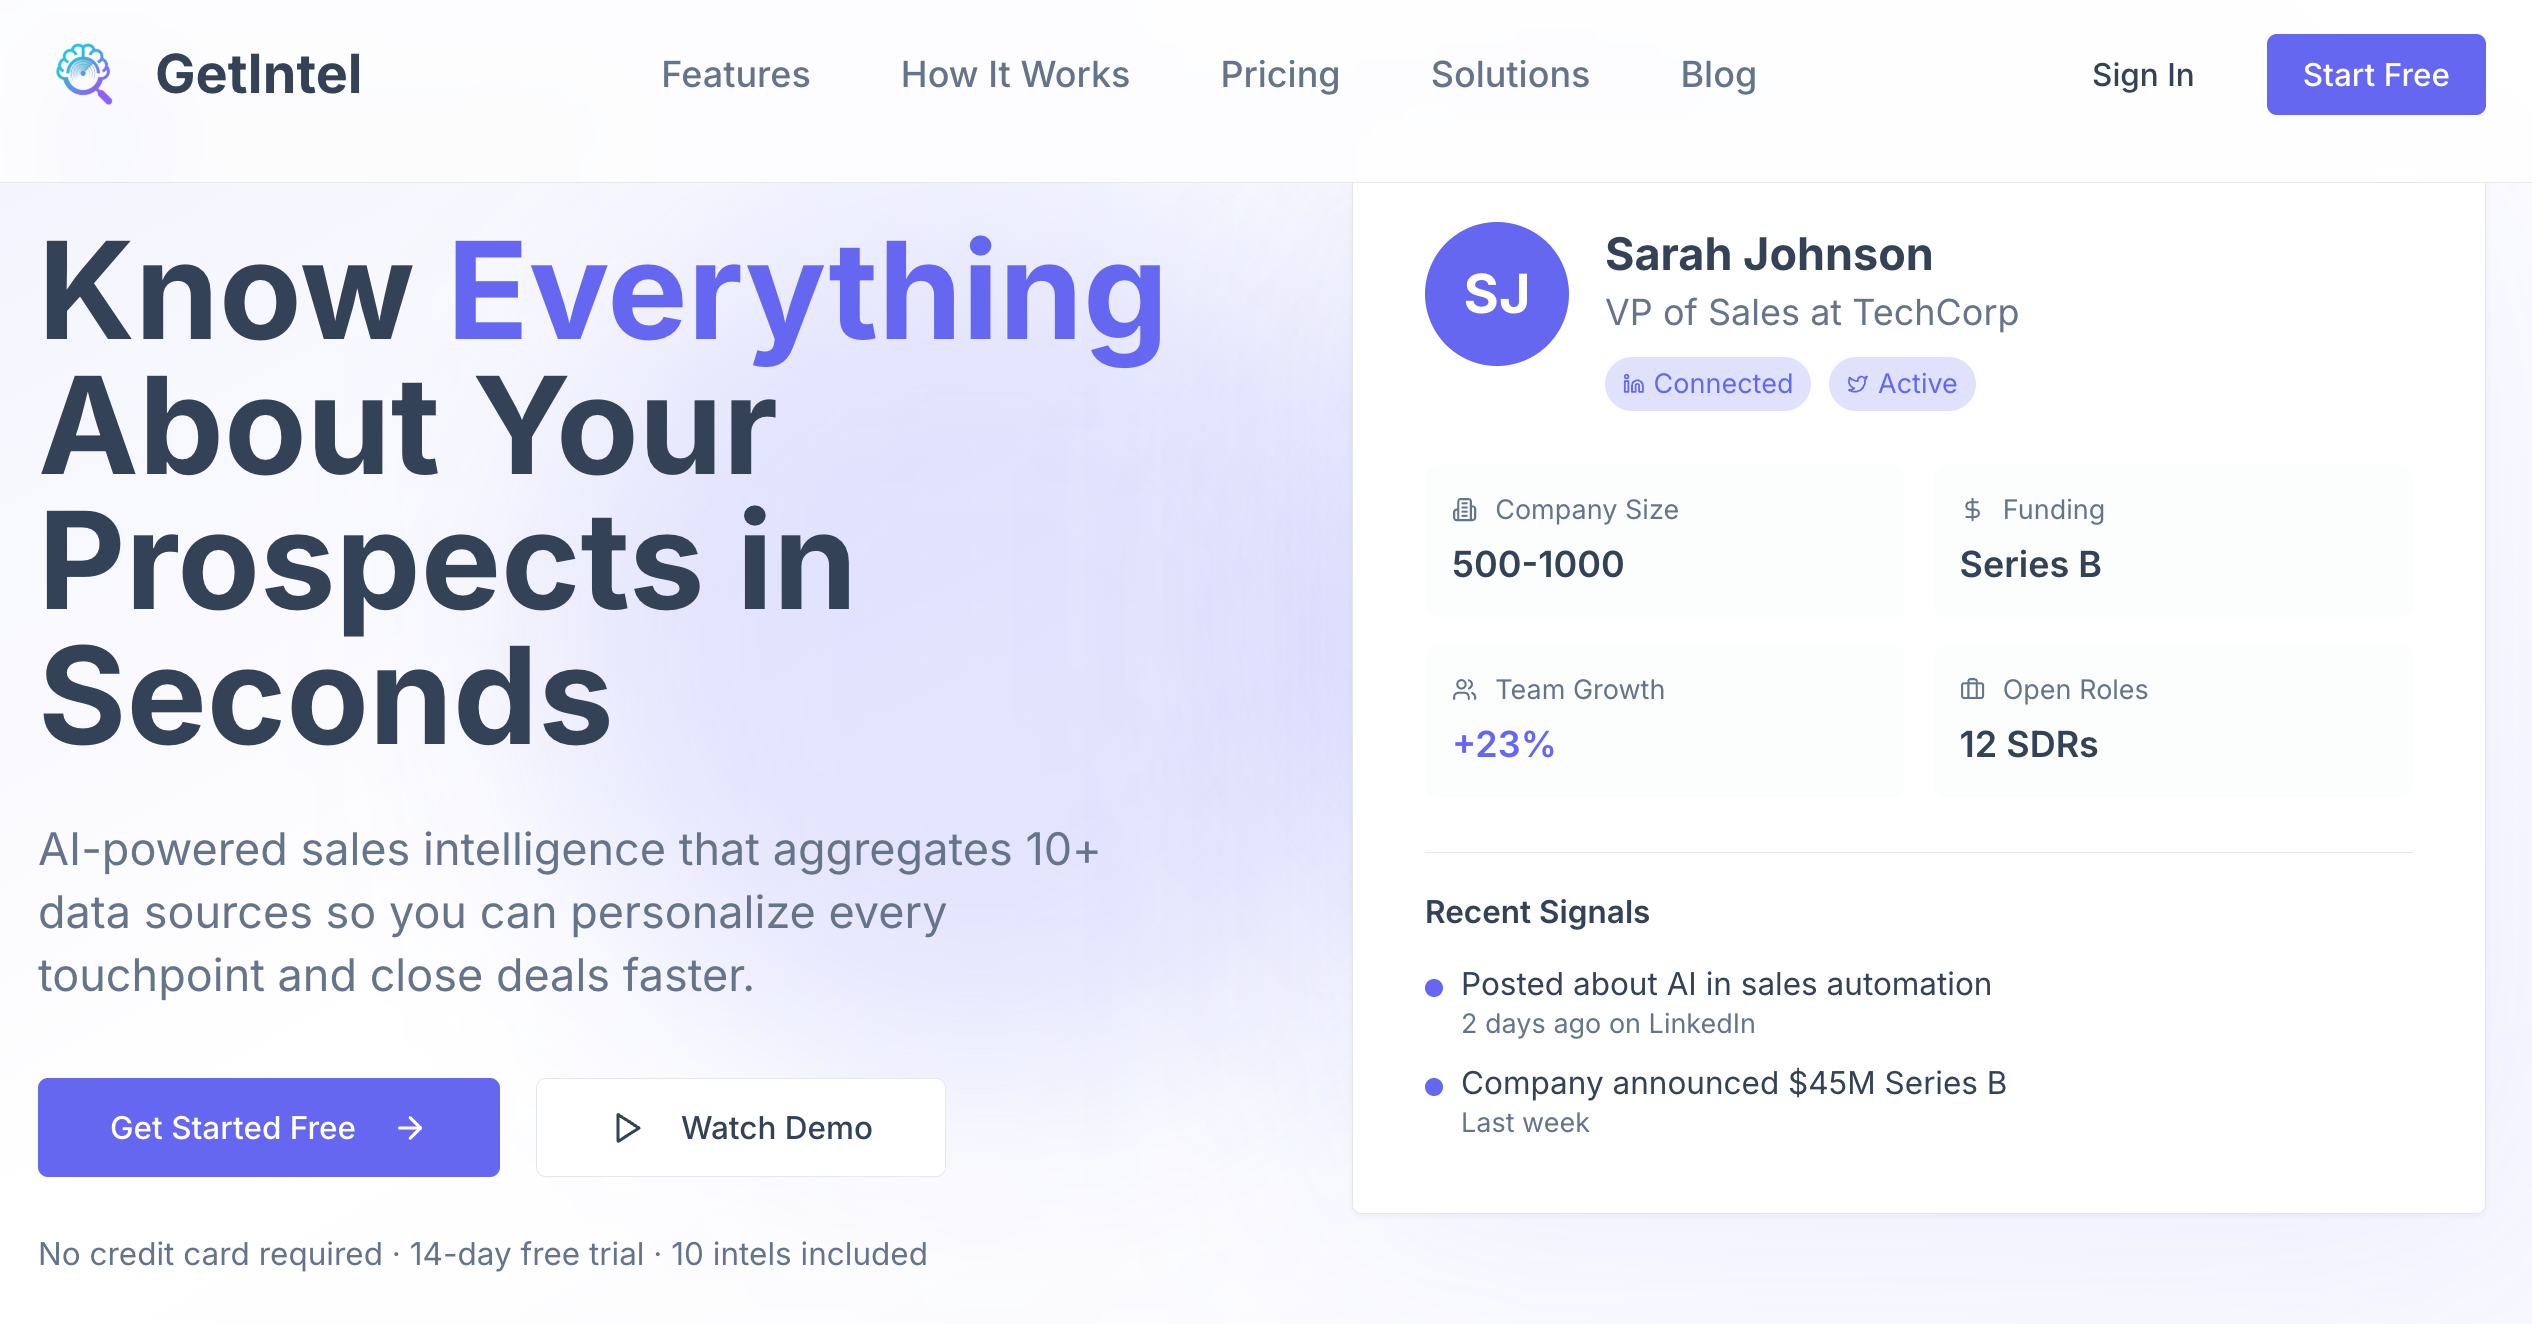This screenshot has width=2532, height=1324.
Task: Click the briefcase icon beside Open Roles
Action: 1972,690
